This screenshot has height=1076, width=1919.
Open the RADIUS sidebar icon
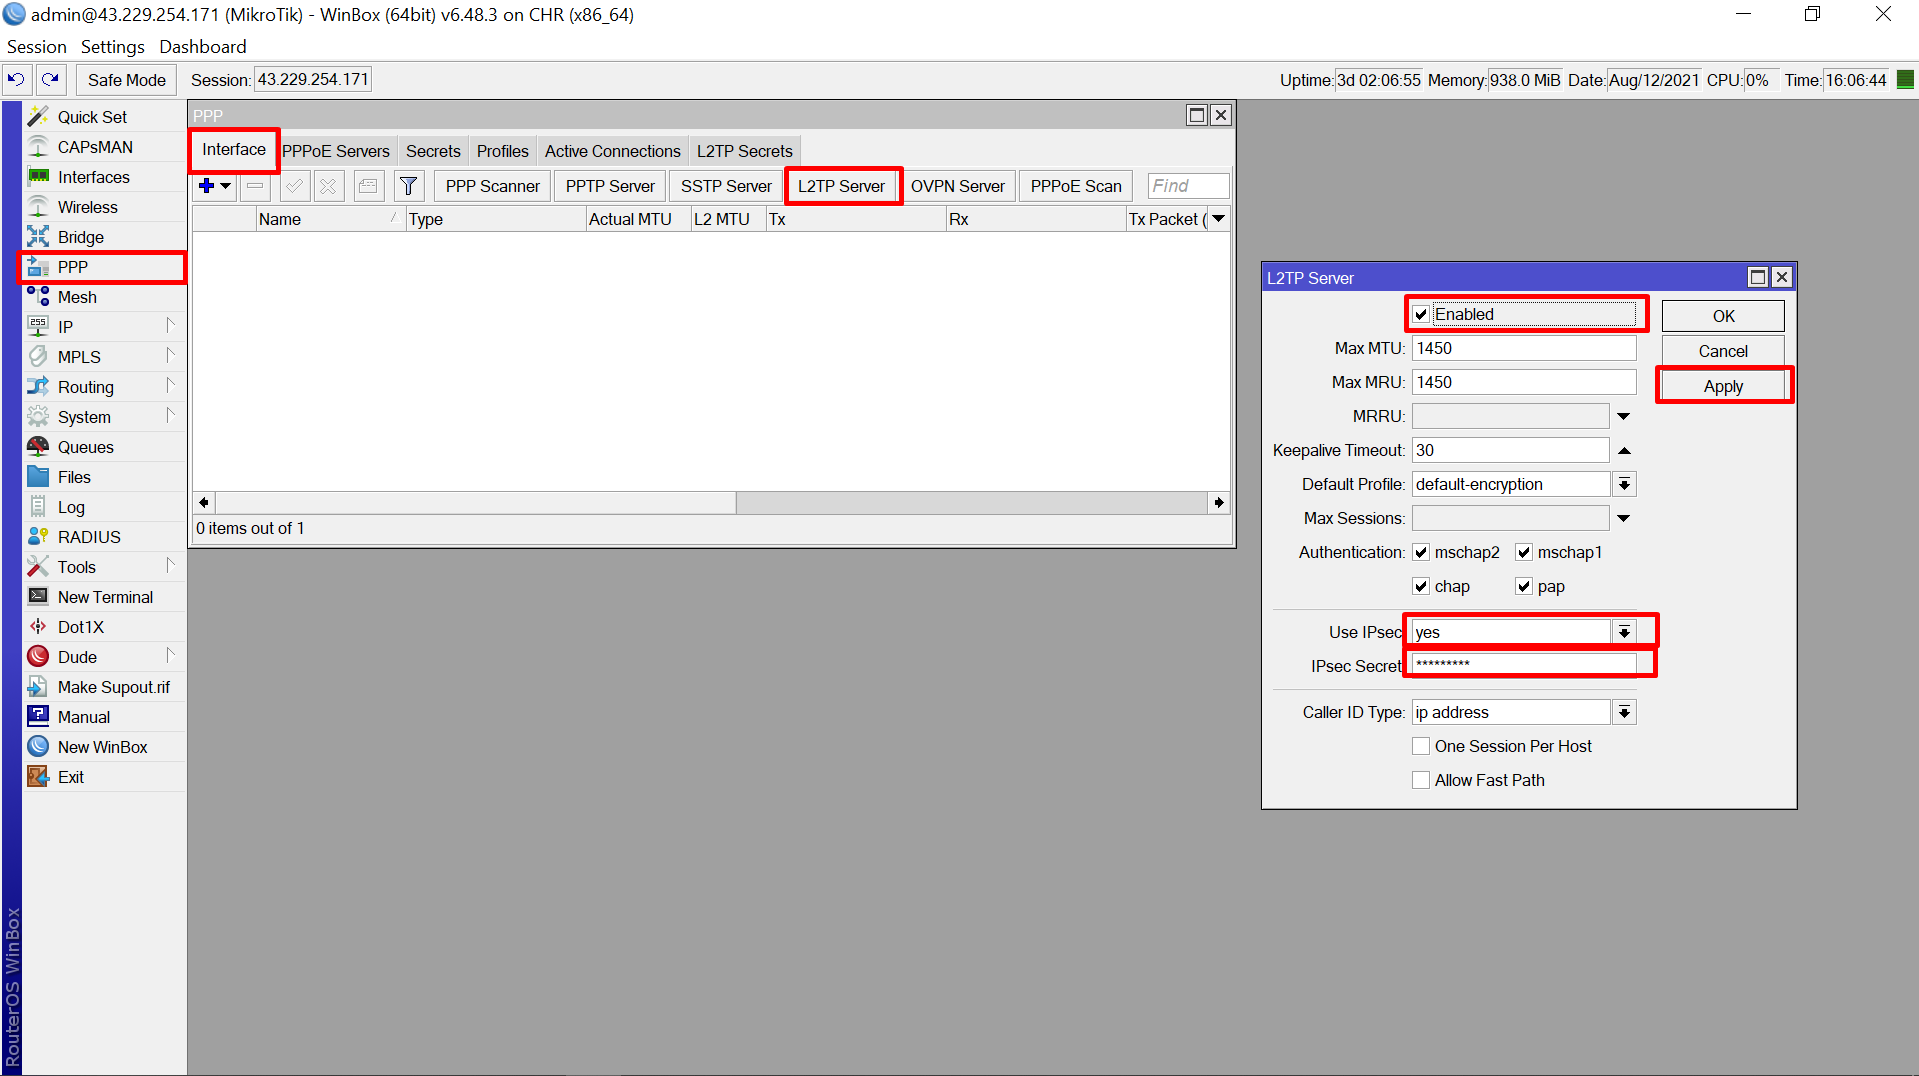38,537
